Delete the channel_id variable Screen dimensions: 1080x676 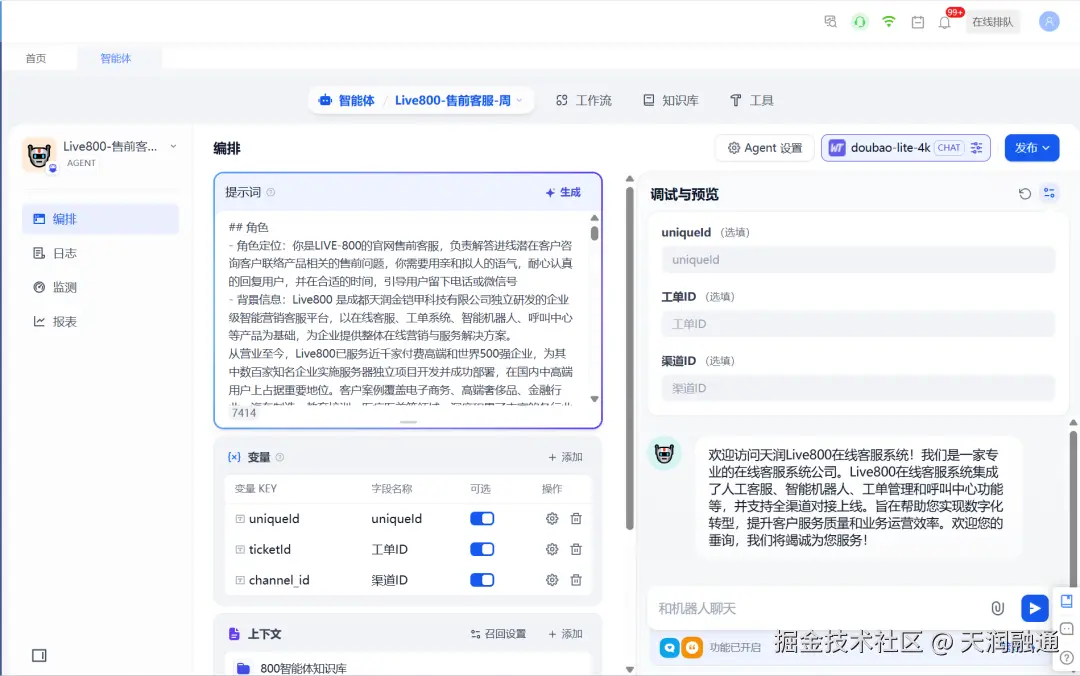point(577,580)
